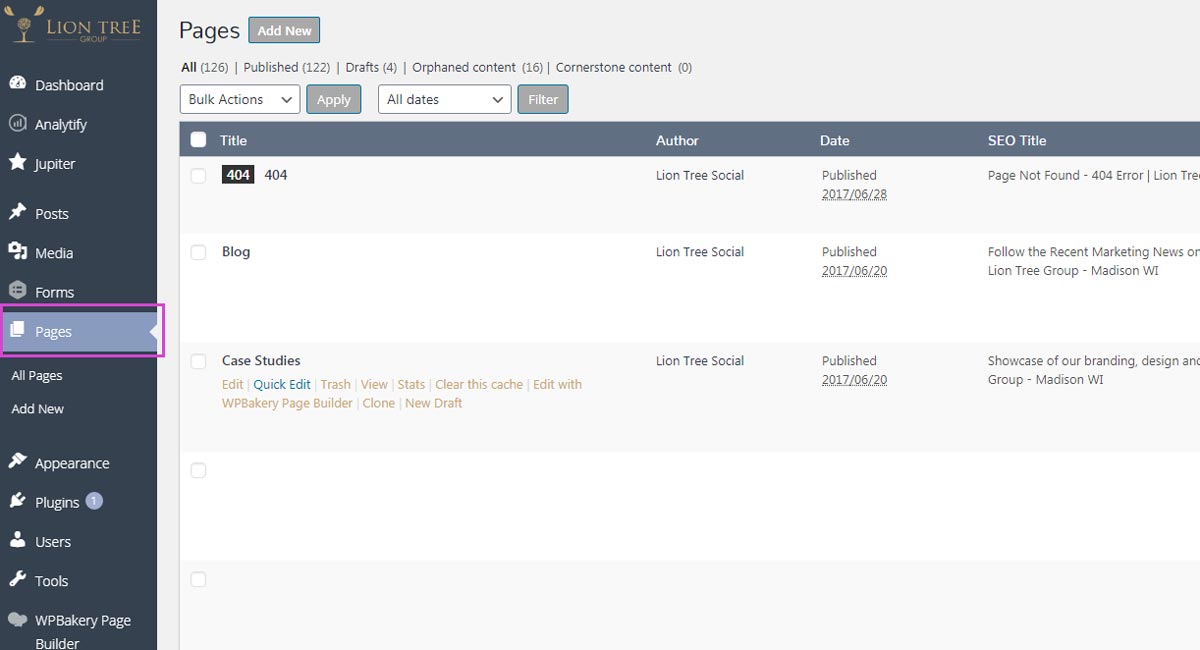This screenshot has width=1200, height=650.
Task: Click the 404 thumbnail badge in first row
Action: [x=238, y=174]
